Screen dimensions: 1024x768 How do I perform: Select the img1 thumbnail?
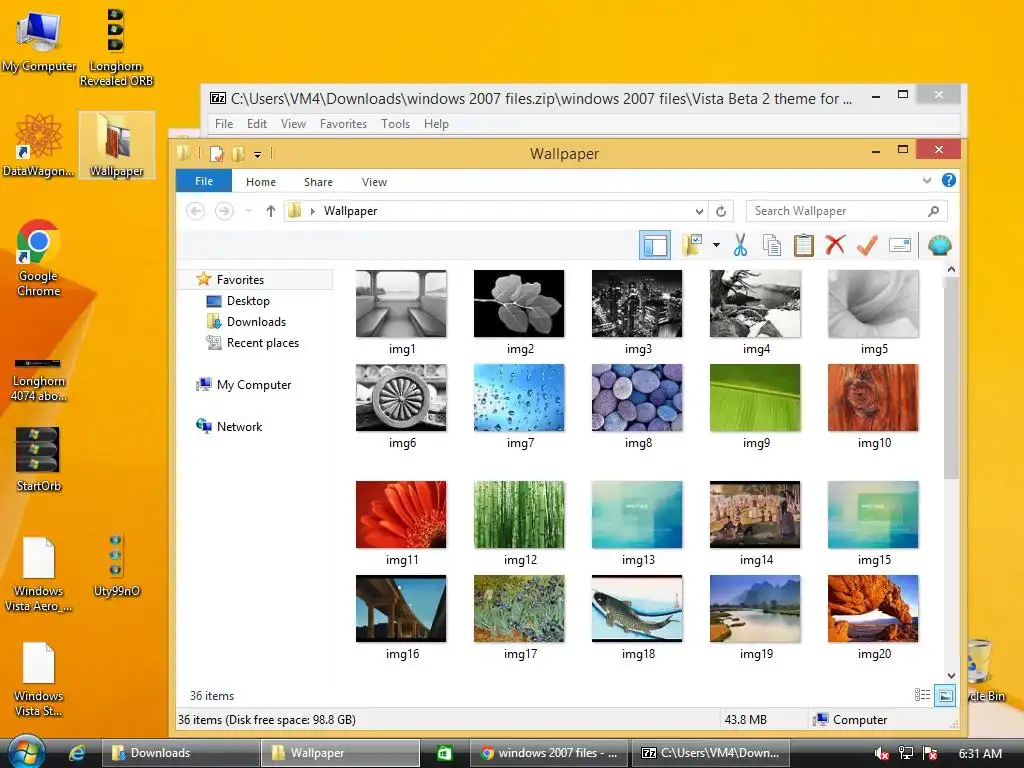coord(401,304)
